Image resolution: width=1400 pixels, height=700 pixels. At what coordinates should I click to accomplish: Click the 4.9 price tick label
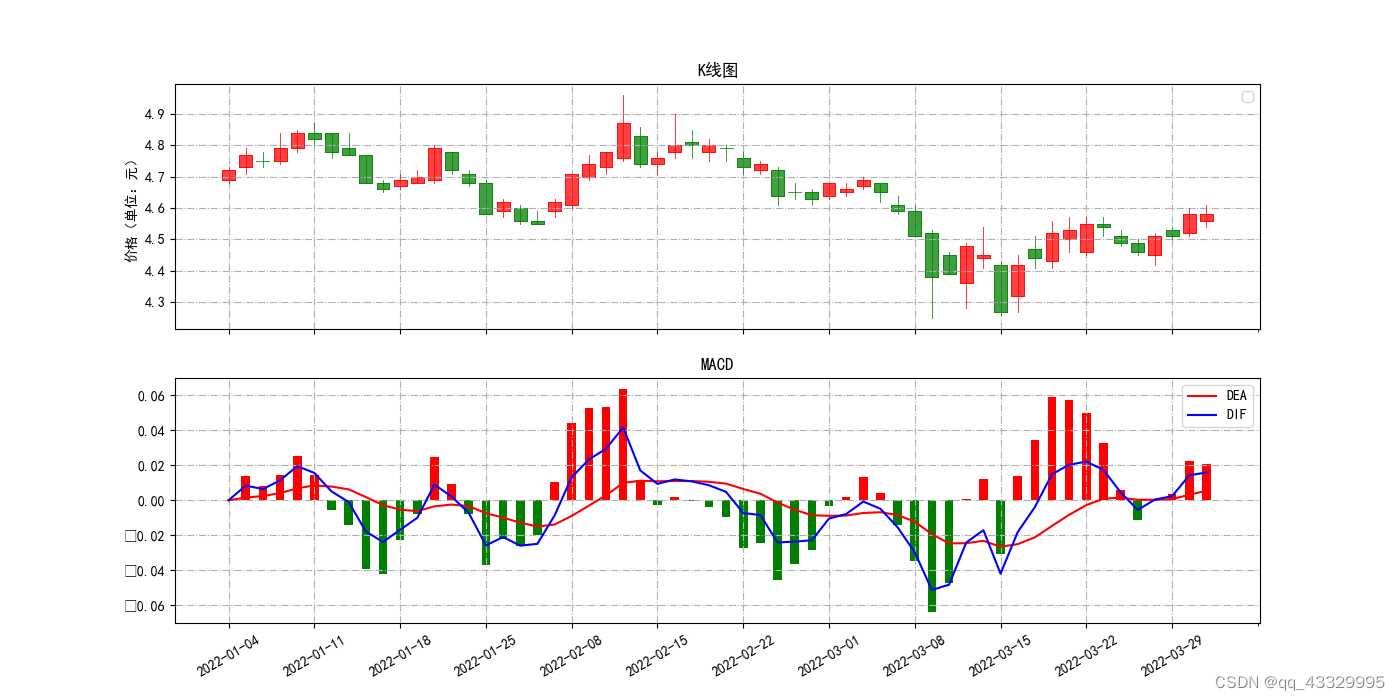[x=156, y=114]
